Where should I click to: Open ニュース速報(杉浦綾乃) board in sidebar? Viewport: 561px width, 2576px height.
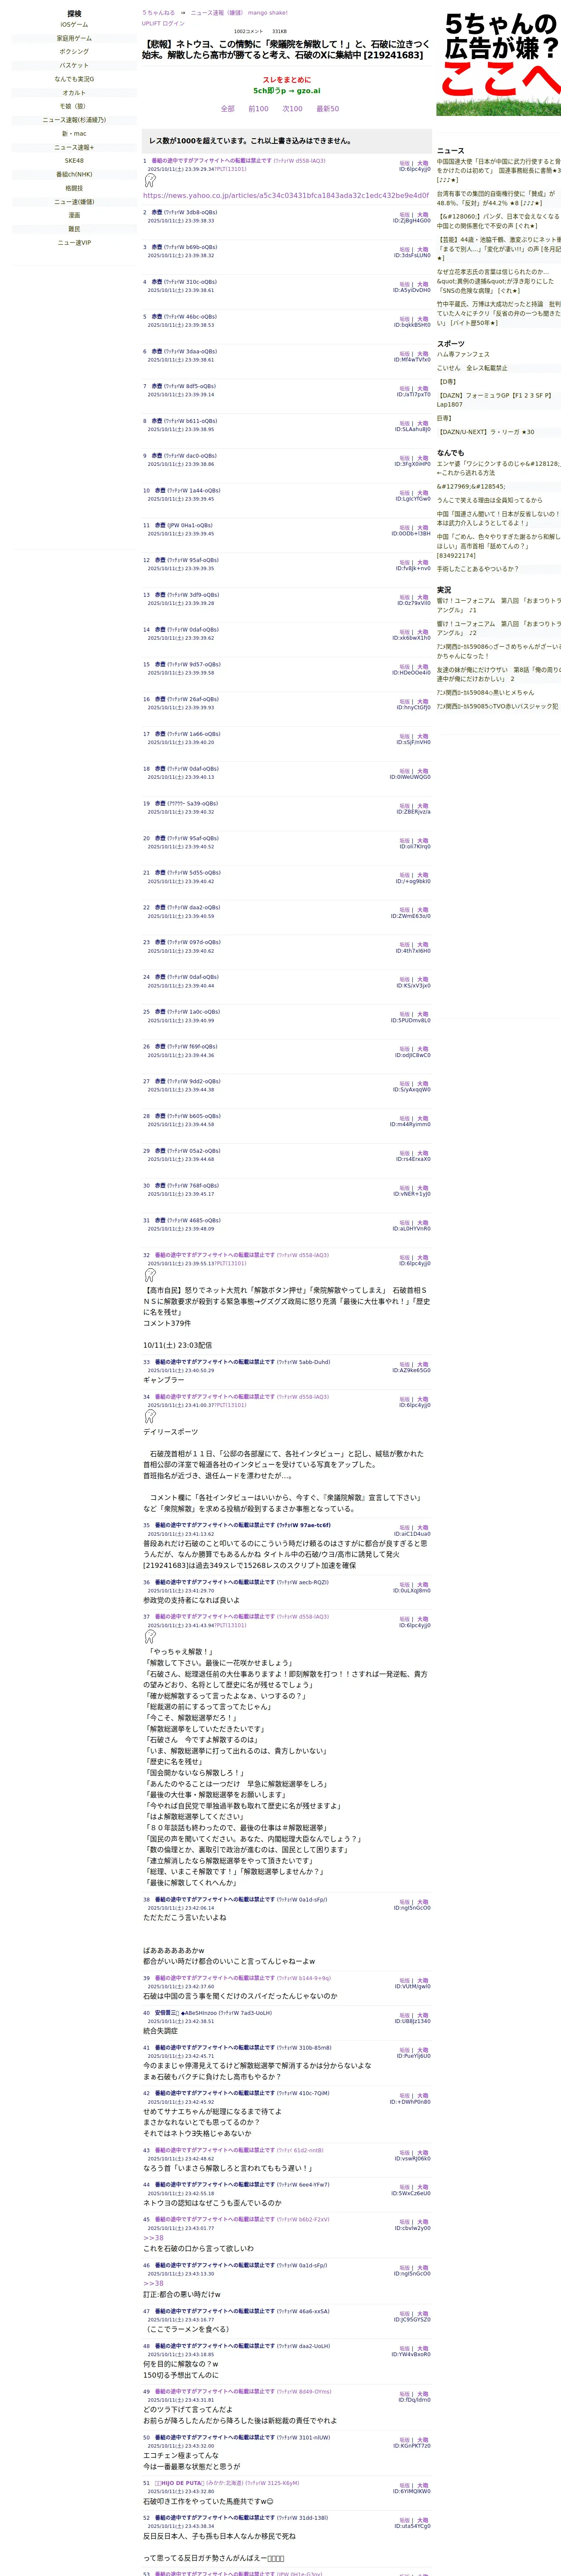click(74, 120)
